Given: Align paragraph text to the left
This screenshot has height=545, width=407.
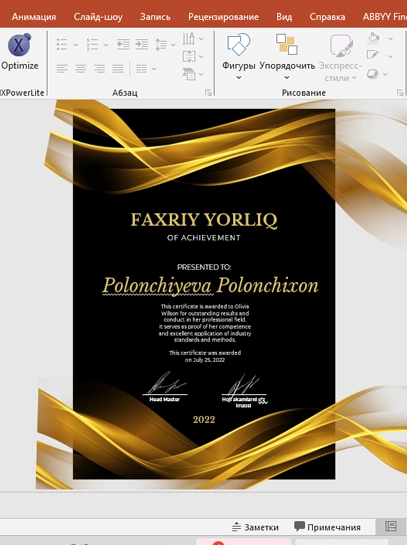Looking at the screenshot, I should 62,69.
